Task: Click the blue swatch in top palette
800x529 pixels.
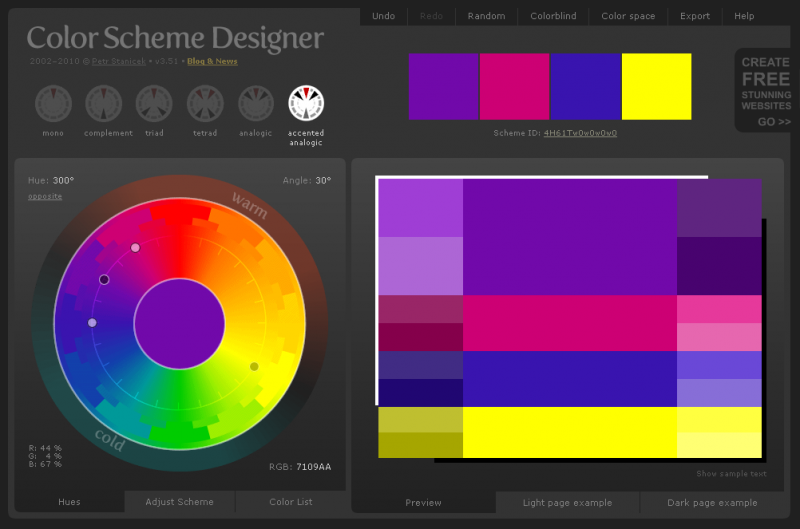Action: (586, 87)
